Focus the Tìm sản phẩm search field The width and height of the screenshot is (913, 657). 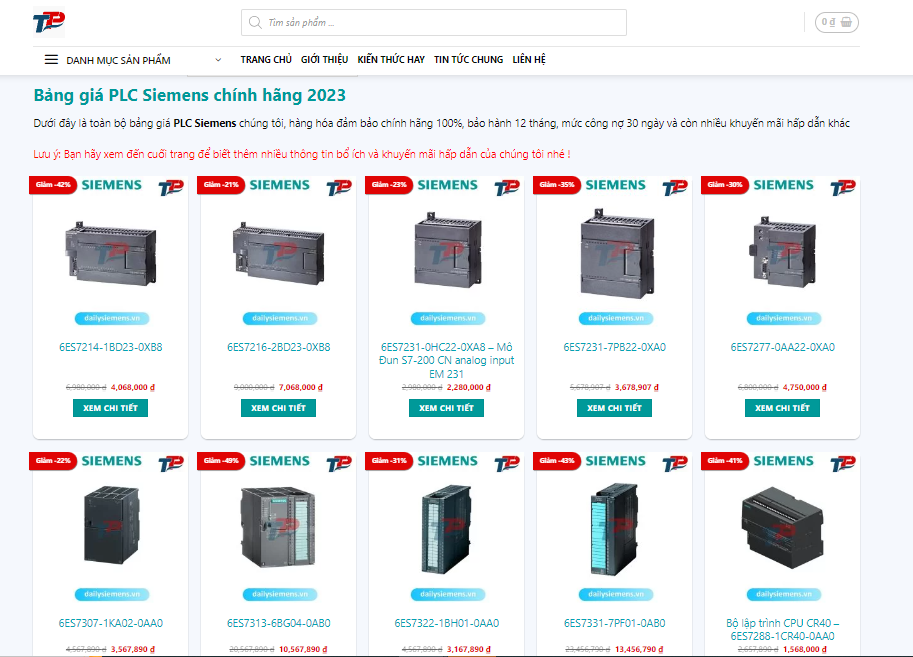(434, 23)
